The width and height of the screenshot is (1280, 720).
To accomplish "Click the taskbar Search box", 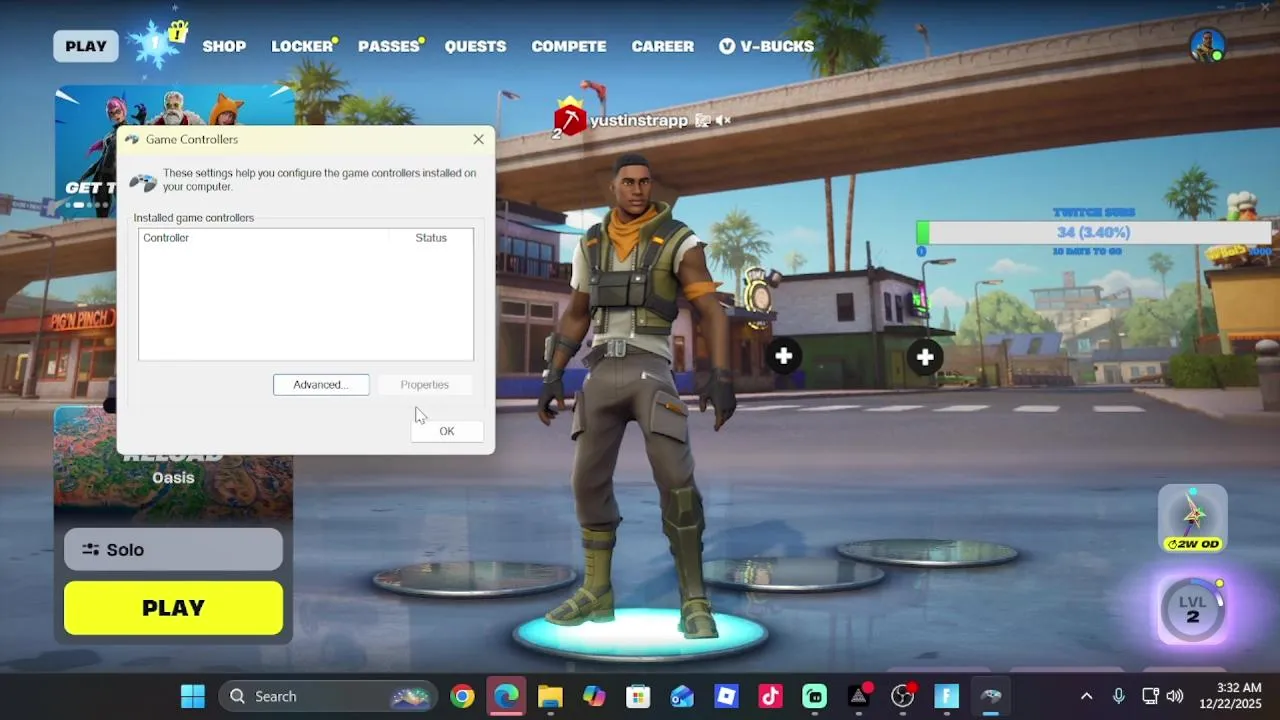I will pos(328,696).
